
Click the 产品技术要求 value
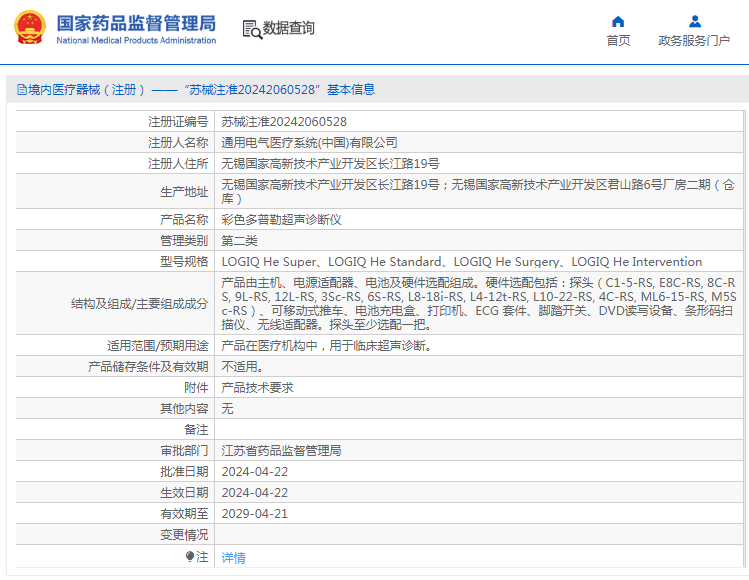(x=257, y=388)
